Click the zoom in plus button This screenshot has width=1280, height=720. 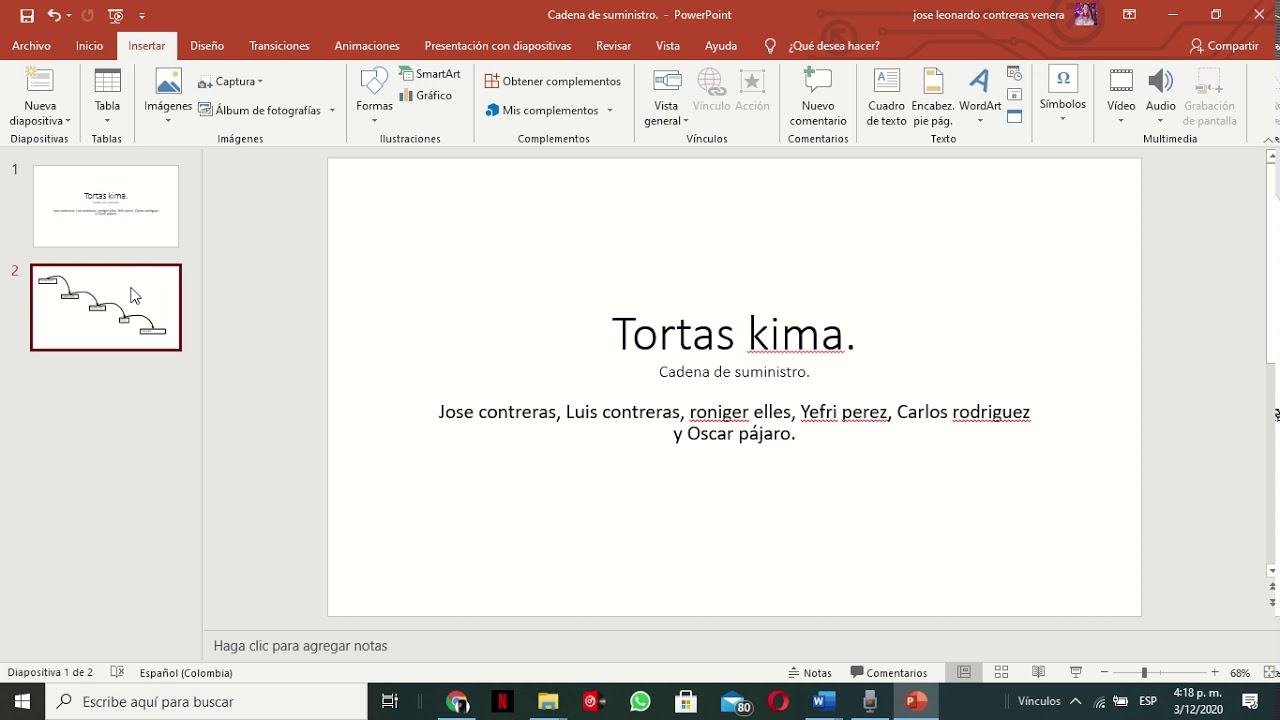(1215, 673)
